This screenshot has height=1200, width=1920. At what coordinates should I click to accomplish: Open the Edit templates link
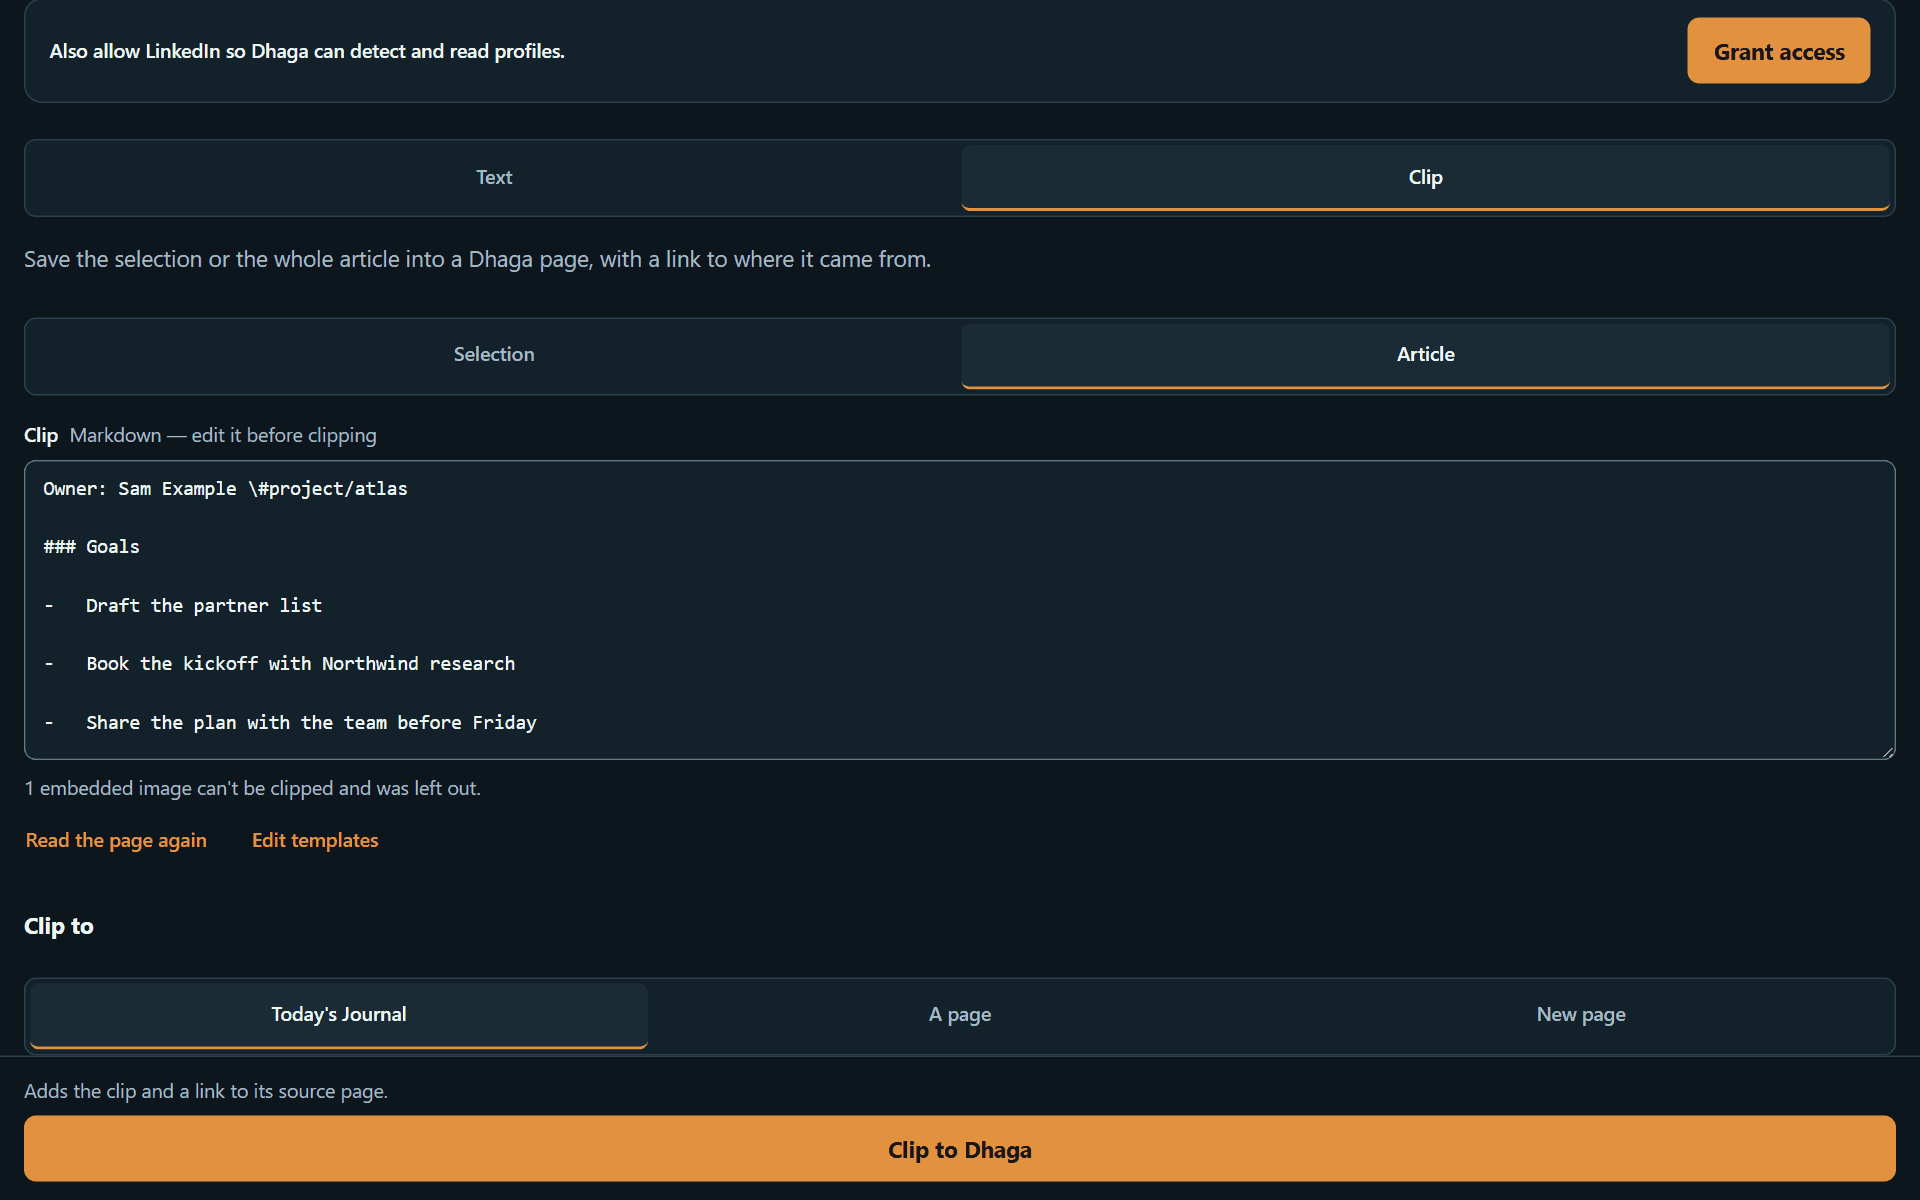[315, 840]
